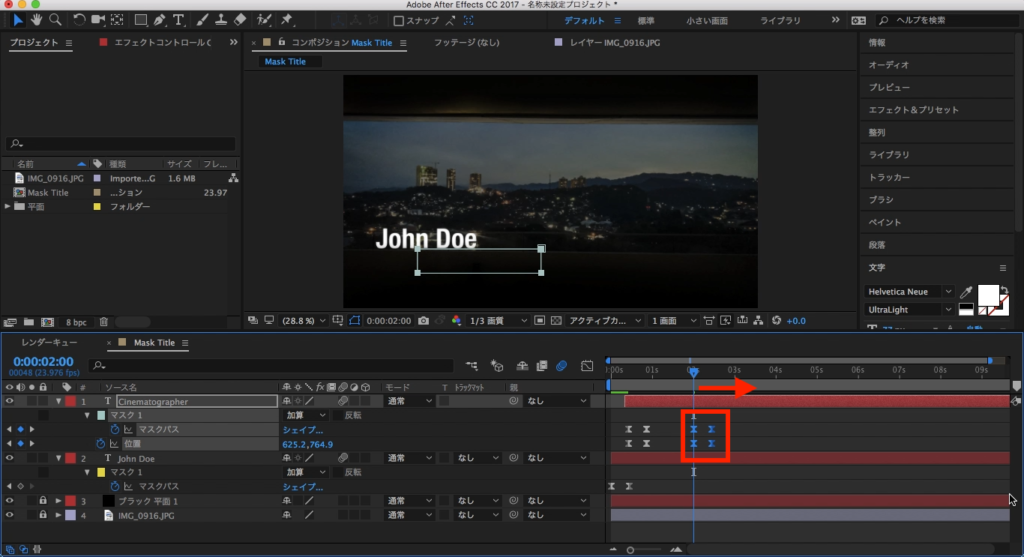The image size is (1024, 557).
Task: Select the Horizontal Type tool
Action: tap(179, 20)
